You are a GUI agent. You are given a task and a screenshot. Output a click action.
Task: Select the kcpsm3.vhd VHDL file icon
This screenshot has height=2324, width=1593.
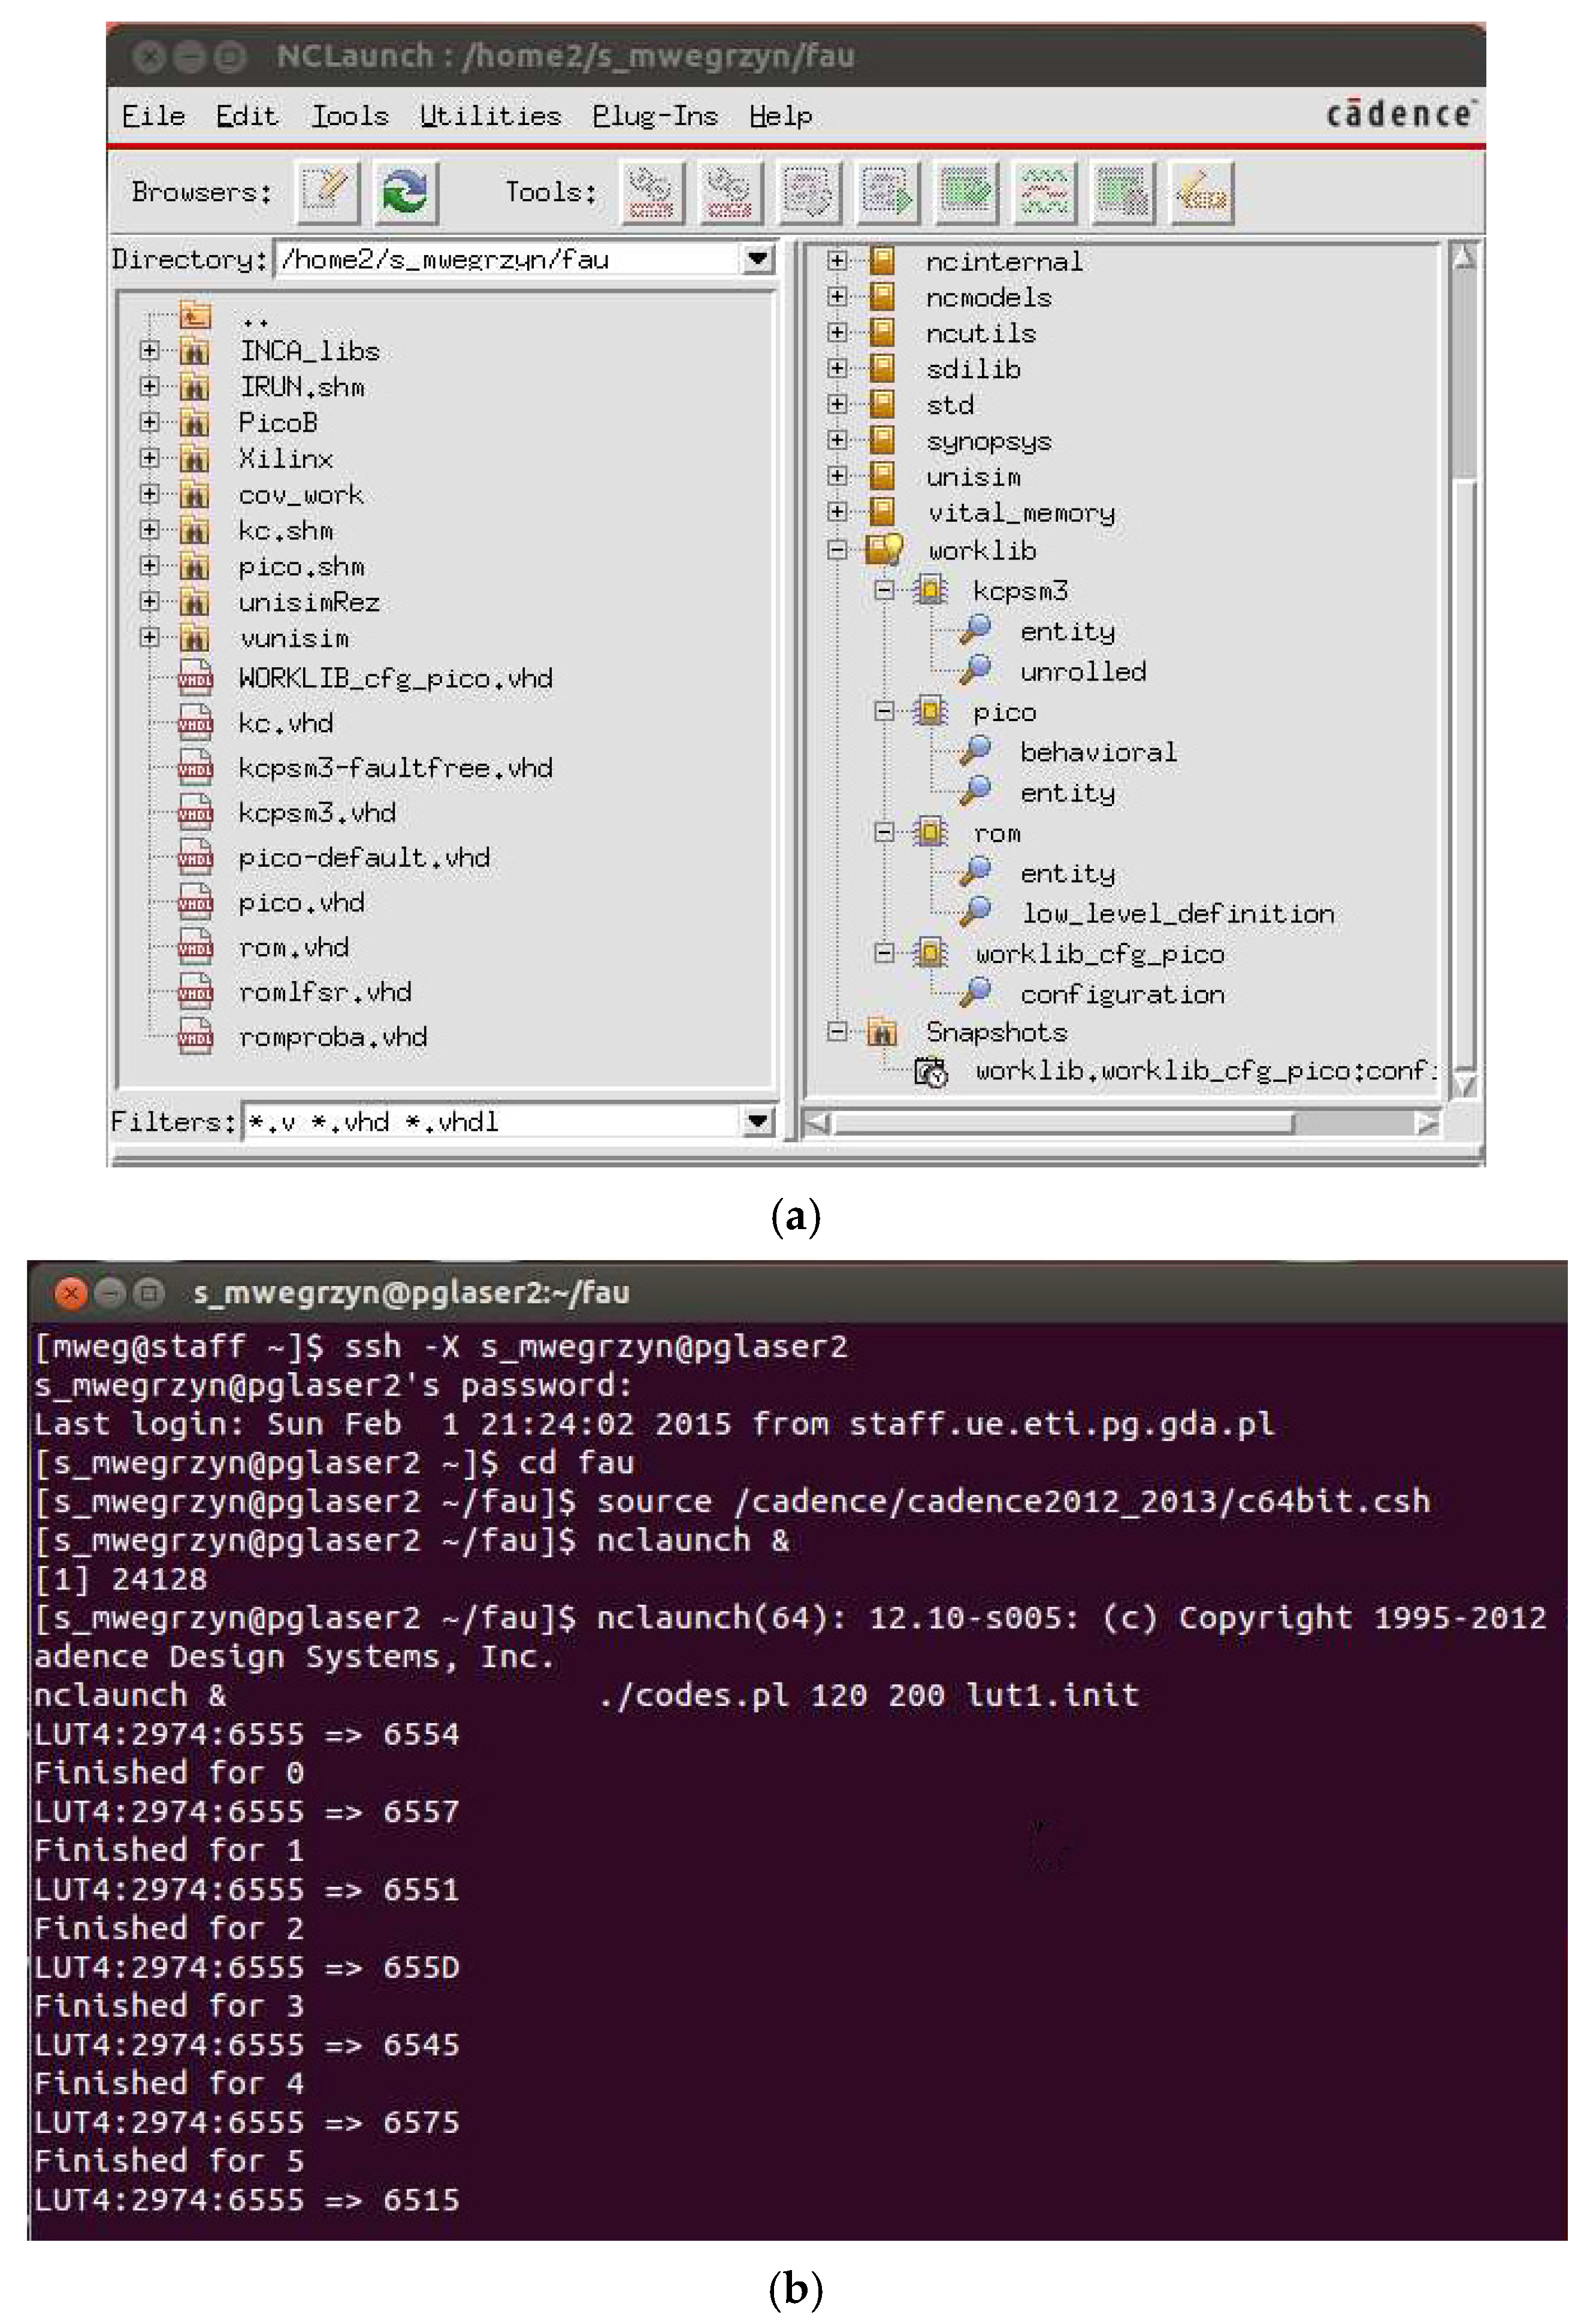pyautogui.click(x=195, y=811)
